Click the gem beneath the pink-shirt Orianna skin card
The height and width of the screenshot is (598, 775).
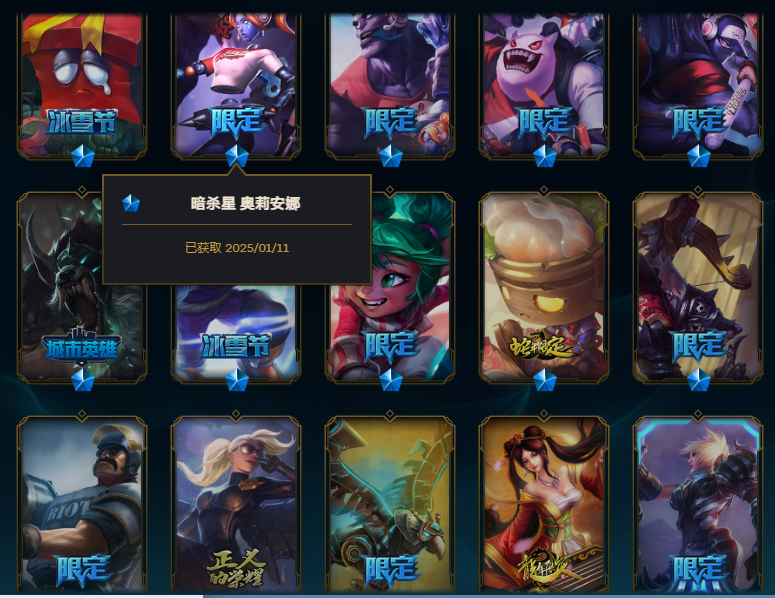click(x=237, y=156)
